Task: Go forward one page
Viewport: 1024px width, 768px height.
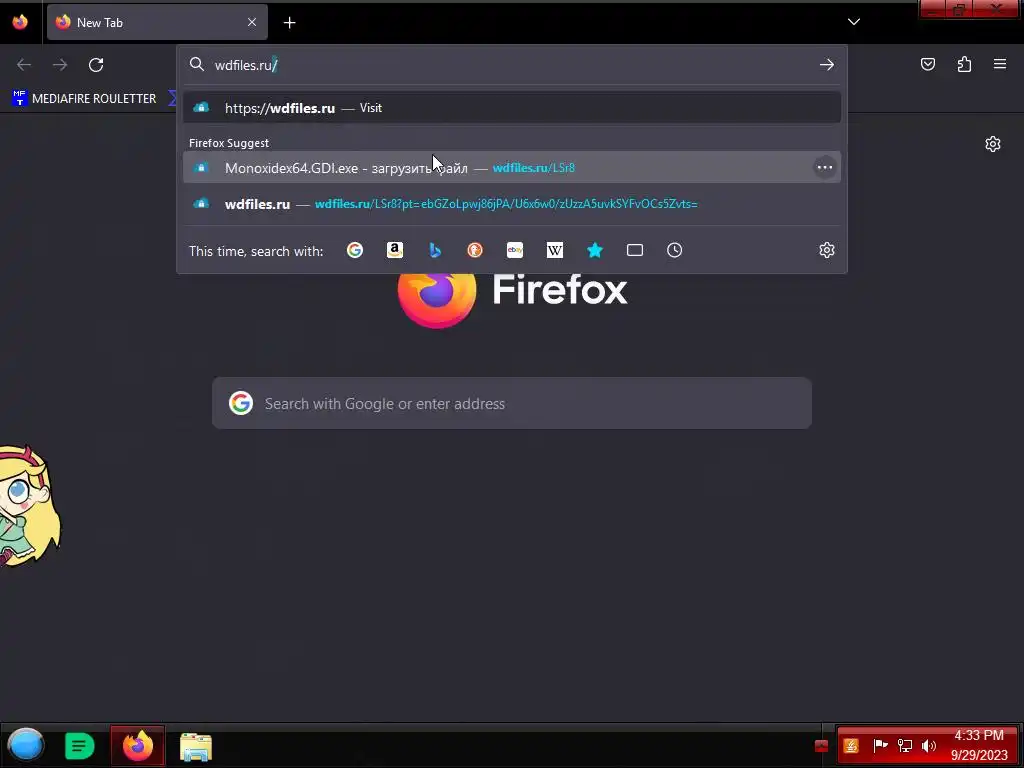Action: click(60, 65)
